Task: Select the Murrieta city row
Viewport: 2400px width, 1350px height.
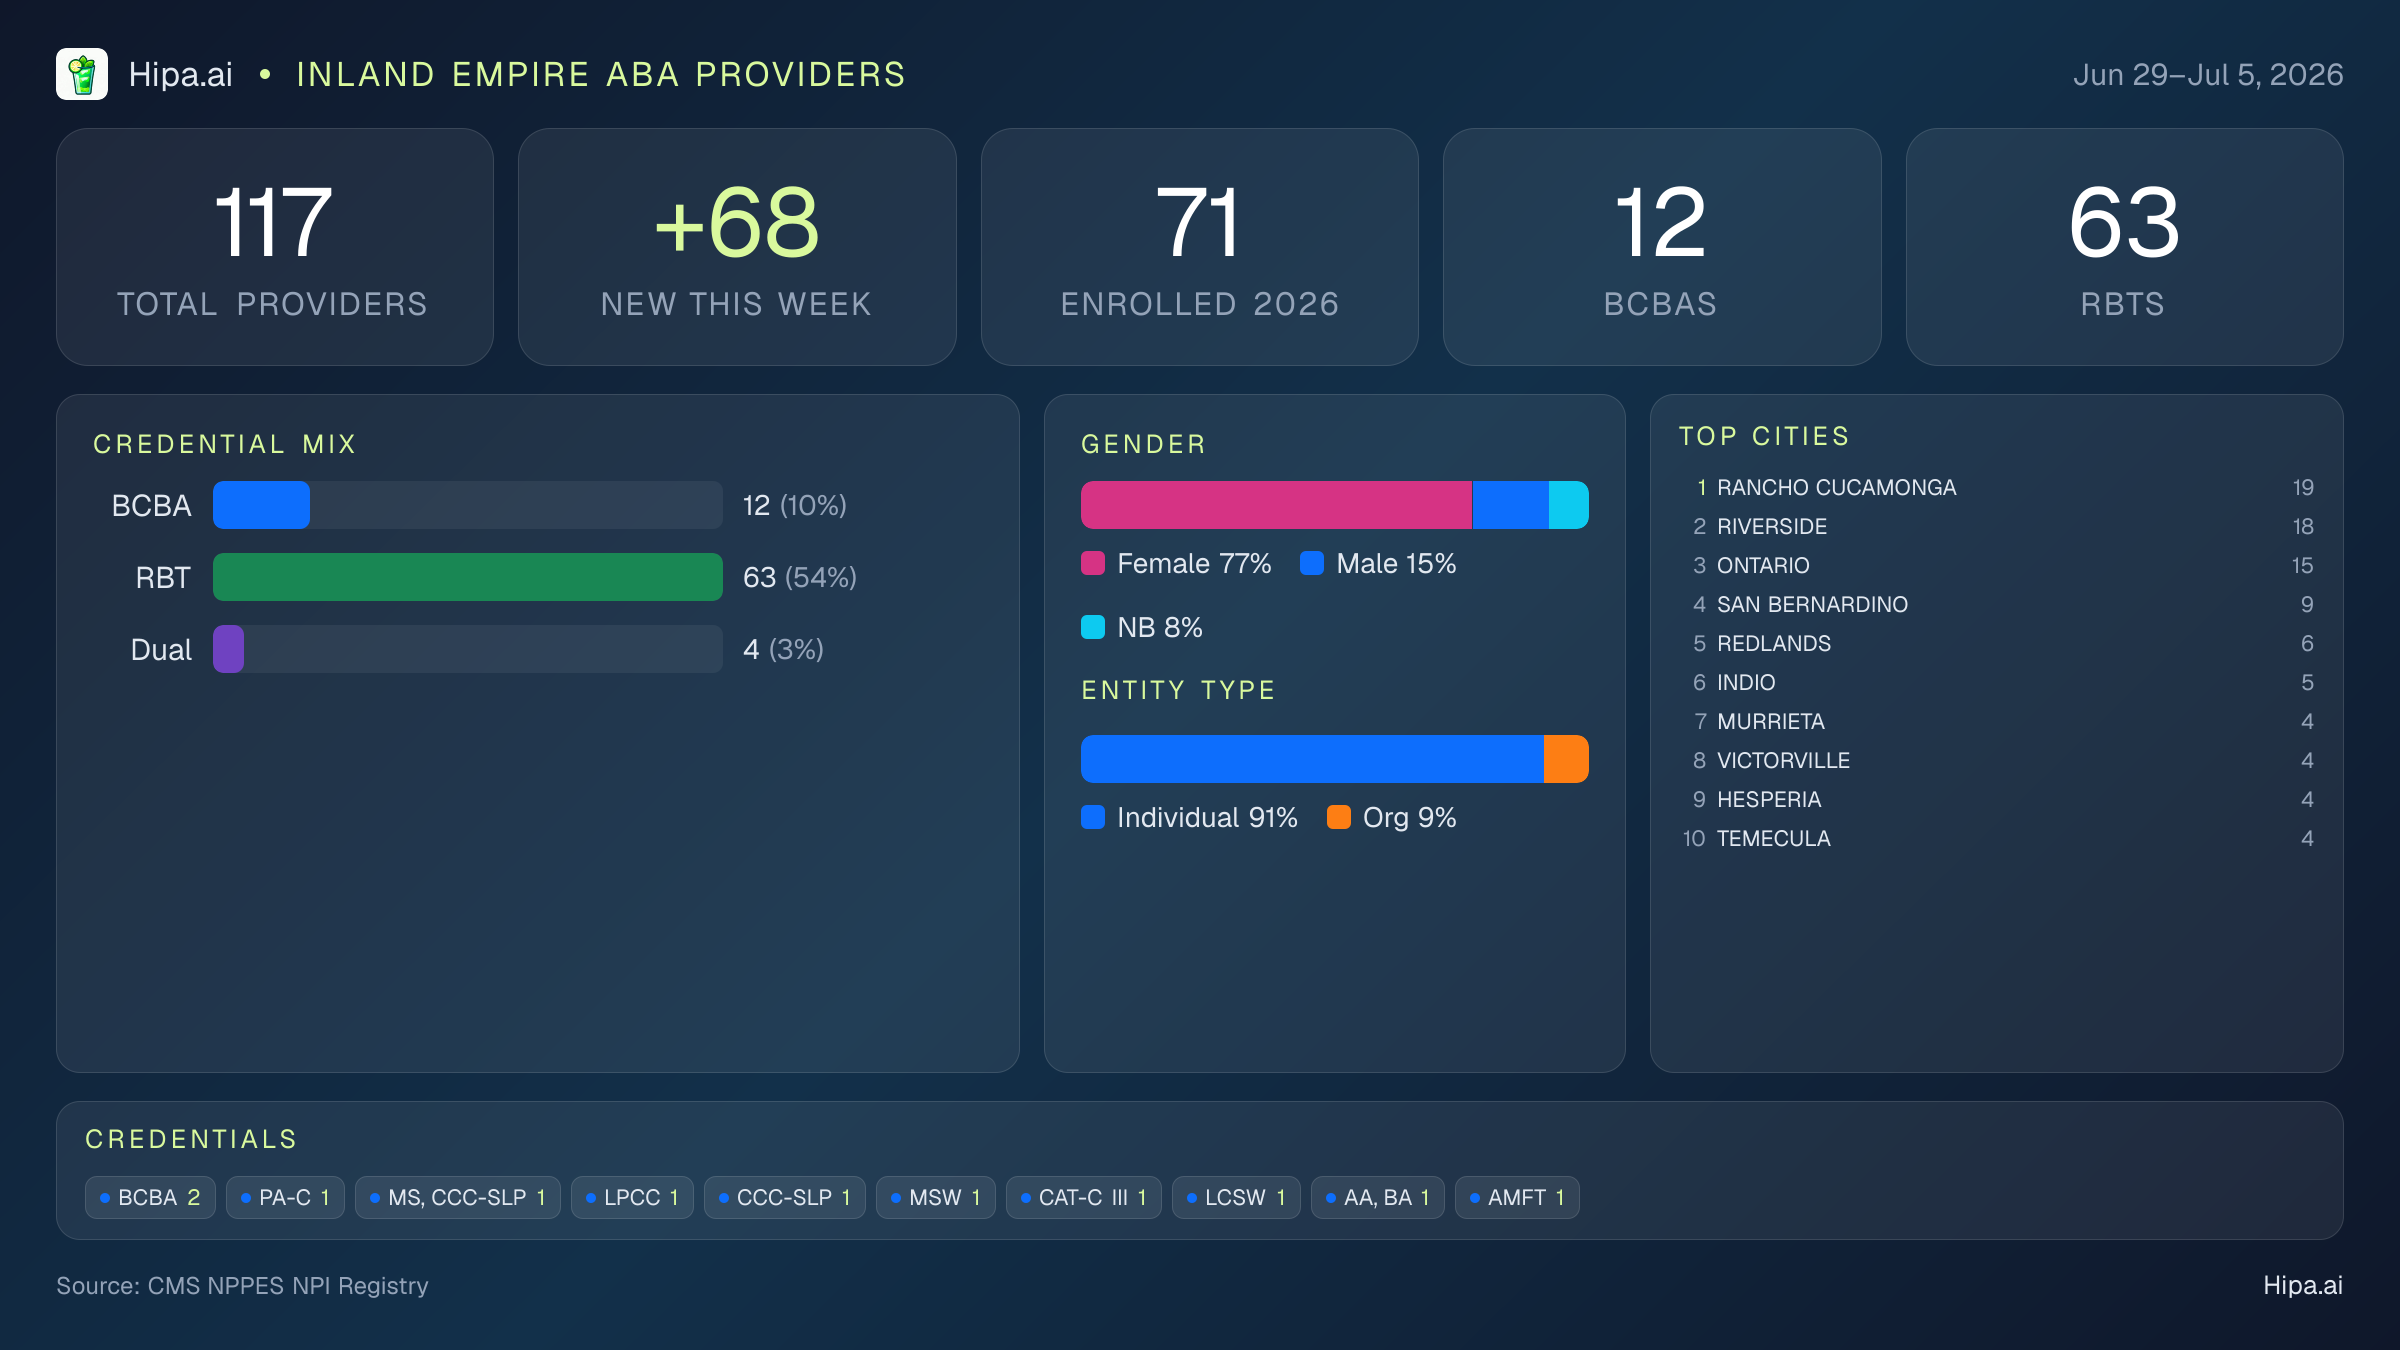Action: pos(1997,721)
